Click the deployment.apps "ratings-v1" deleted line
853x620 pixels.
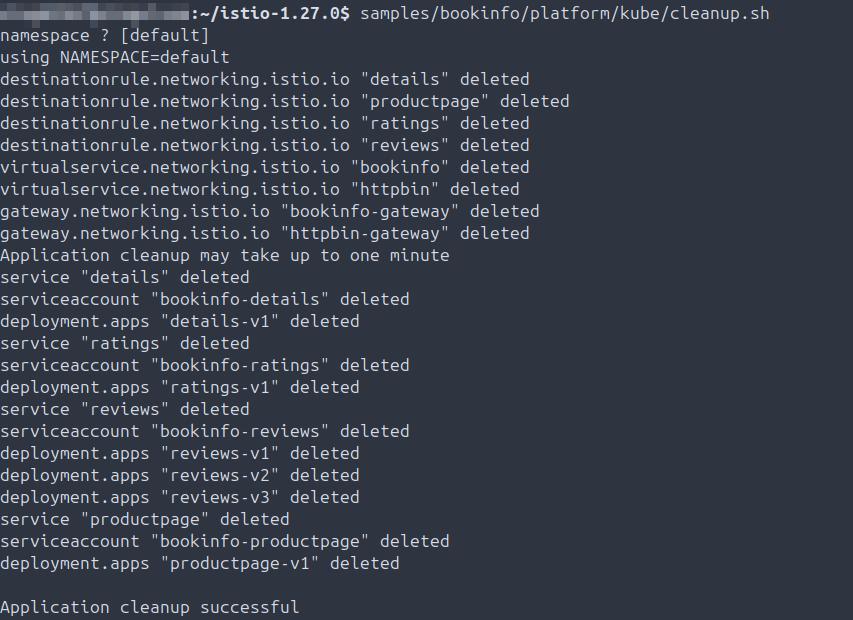point(179,387)
